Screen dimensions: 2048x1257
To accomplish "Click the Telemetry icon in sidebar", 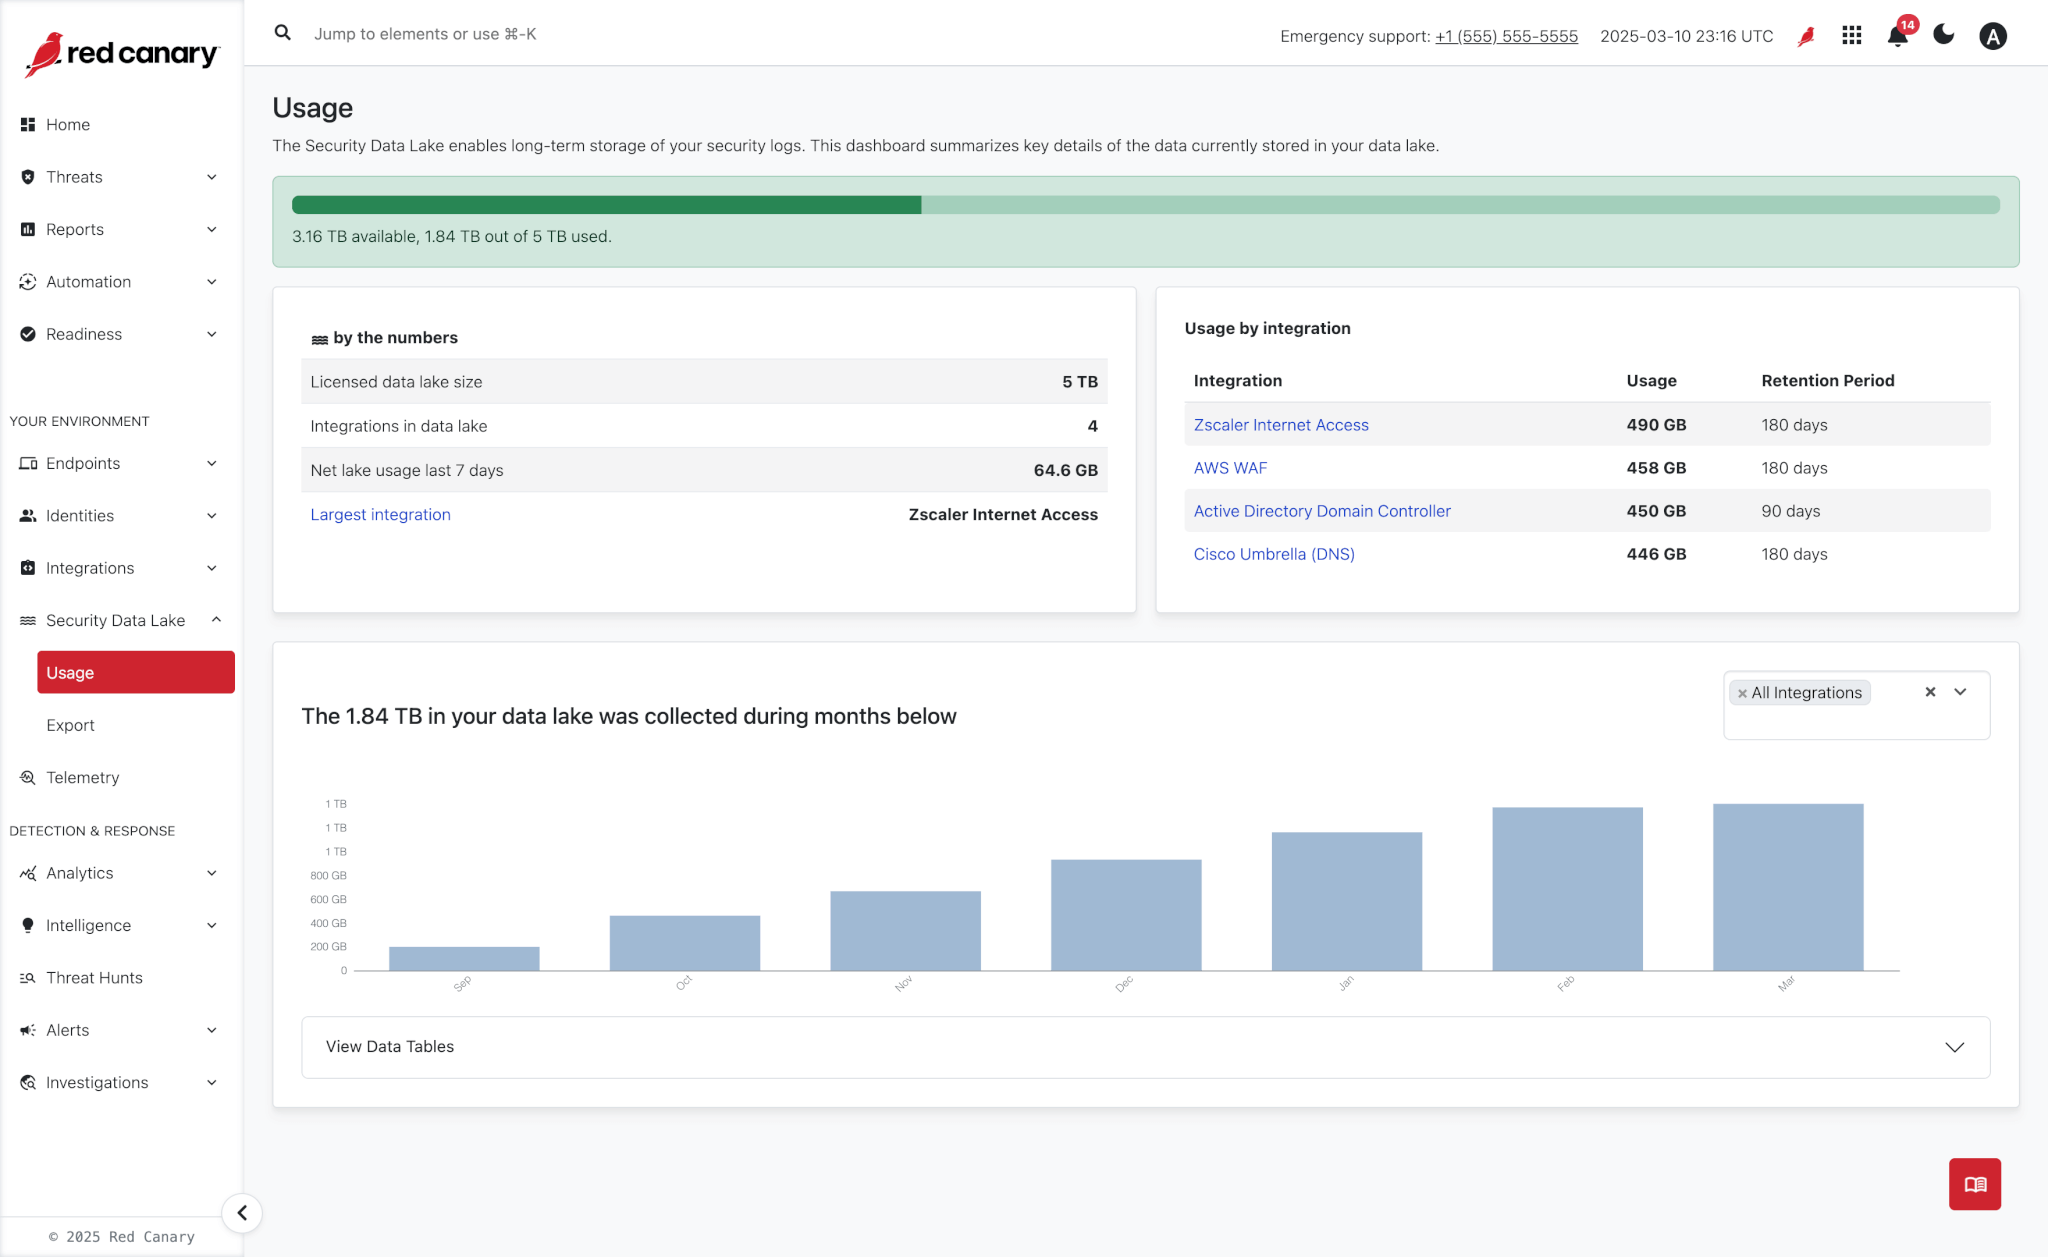I will click(28, 778).
